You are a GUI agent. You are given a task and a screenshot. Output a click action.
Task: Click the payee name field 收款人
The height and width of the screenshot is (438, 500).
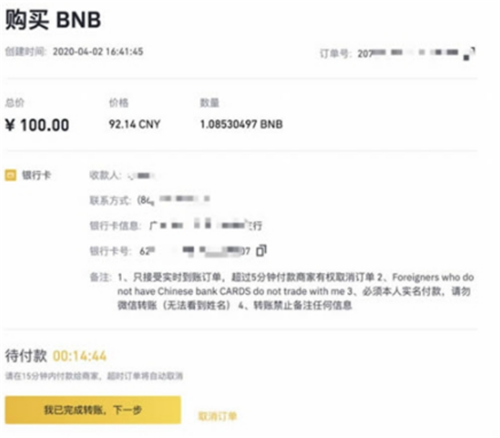(x=142, y=175)
